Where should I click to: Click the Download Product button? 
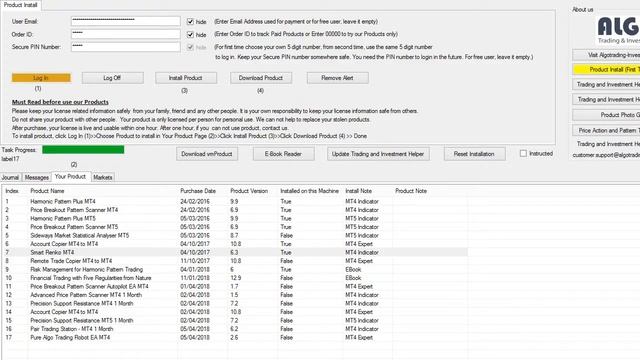pos(261,78)
